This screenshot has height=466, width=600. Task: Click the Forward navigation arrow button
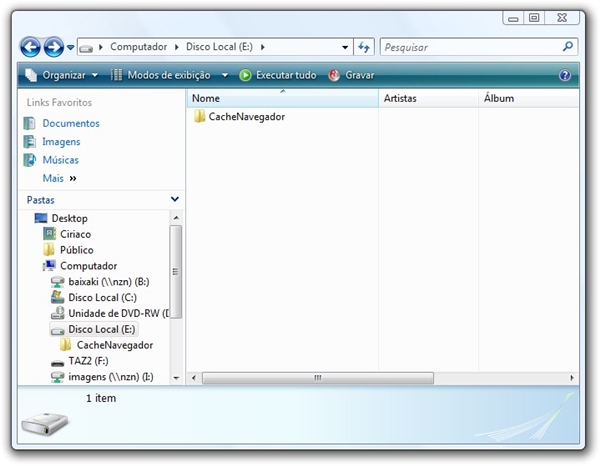(x=53, y=47)
